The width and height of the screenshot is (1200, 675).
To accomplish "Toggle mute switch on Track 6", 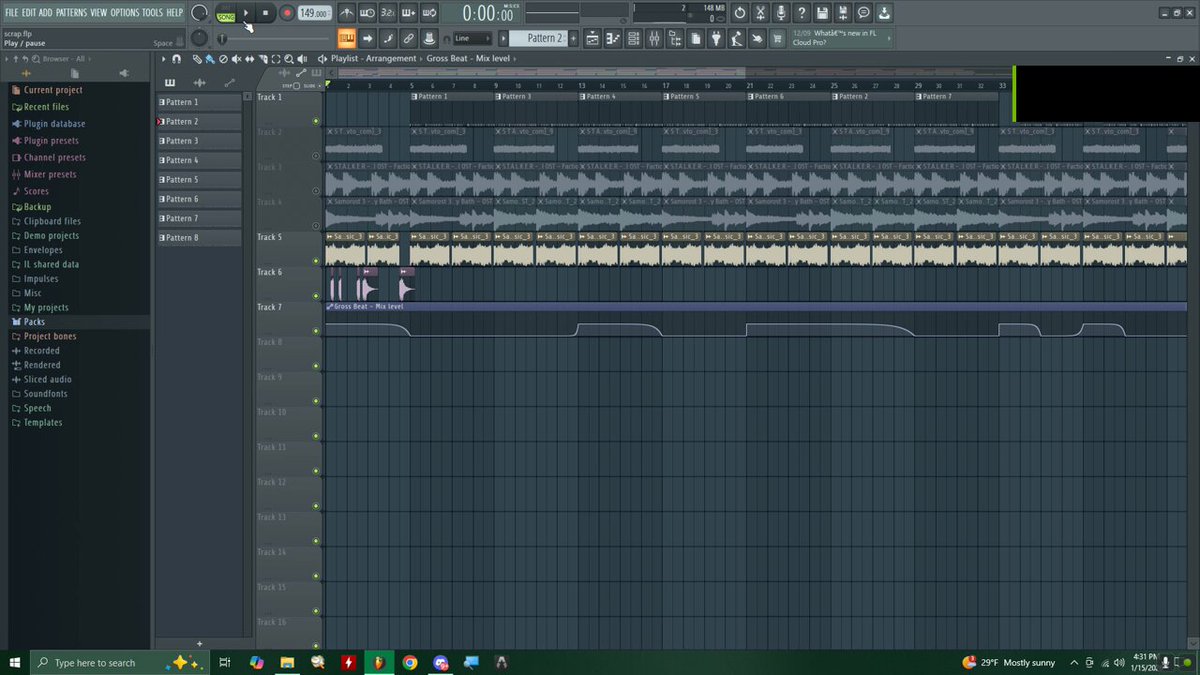I will click(316, 296).
